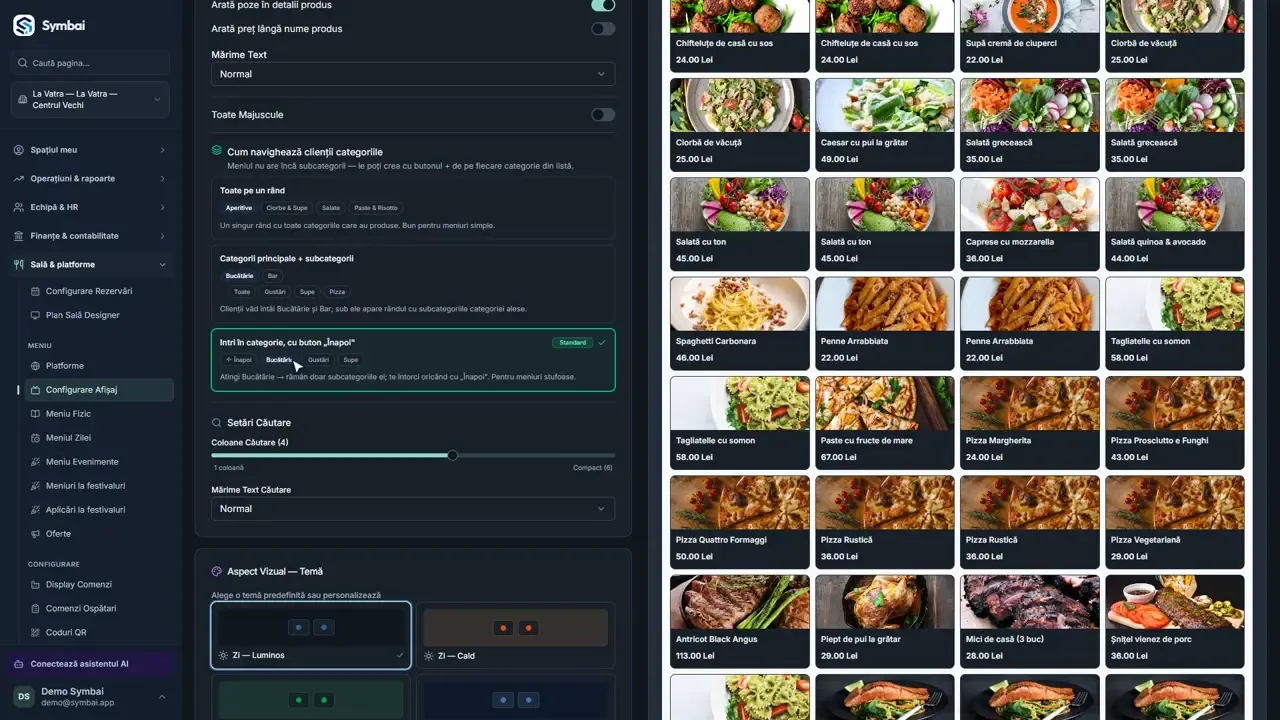Select the Toate pe un rând navigation option
The image size is (1280, 720).
pyautogui.click(x=413, y=208)
